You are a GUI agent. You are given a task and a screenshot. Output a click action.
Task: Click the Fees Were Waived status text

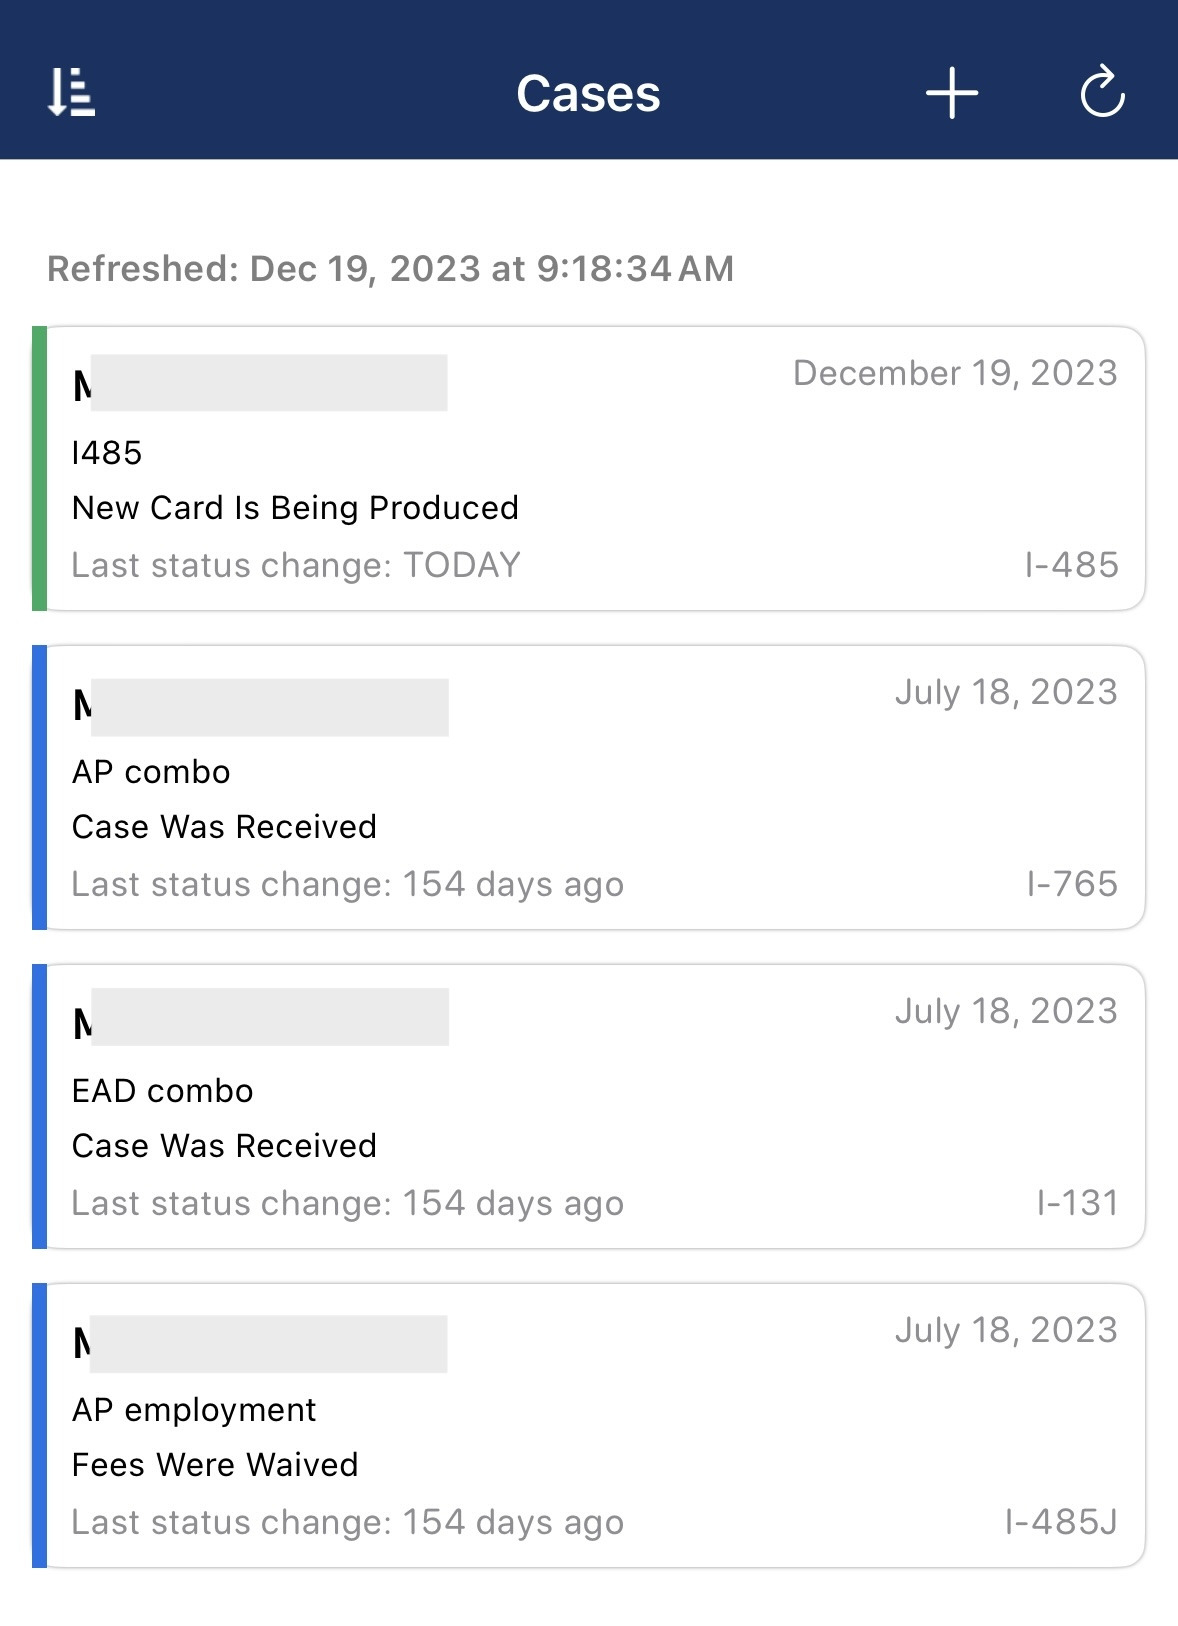pos(215,1465)
